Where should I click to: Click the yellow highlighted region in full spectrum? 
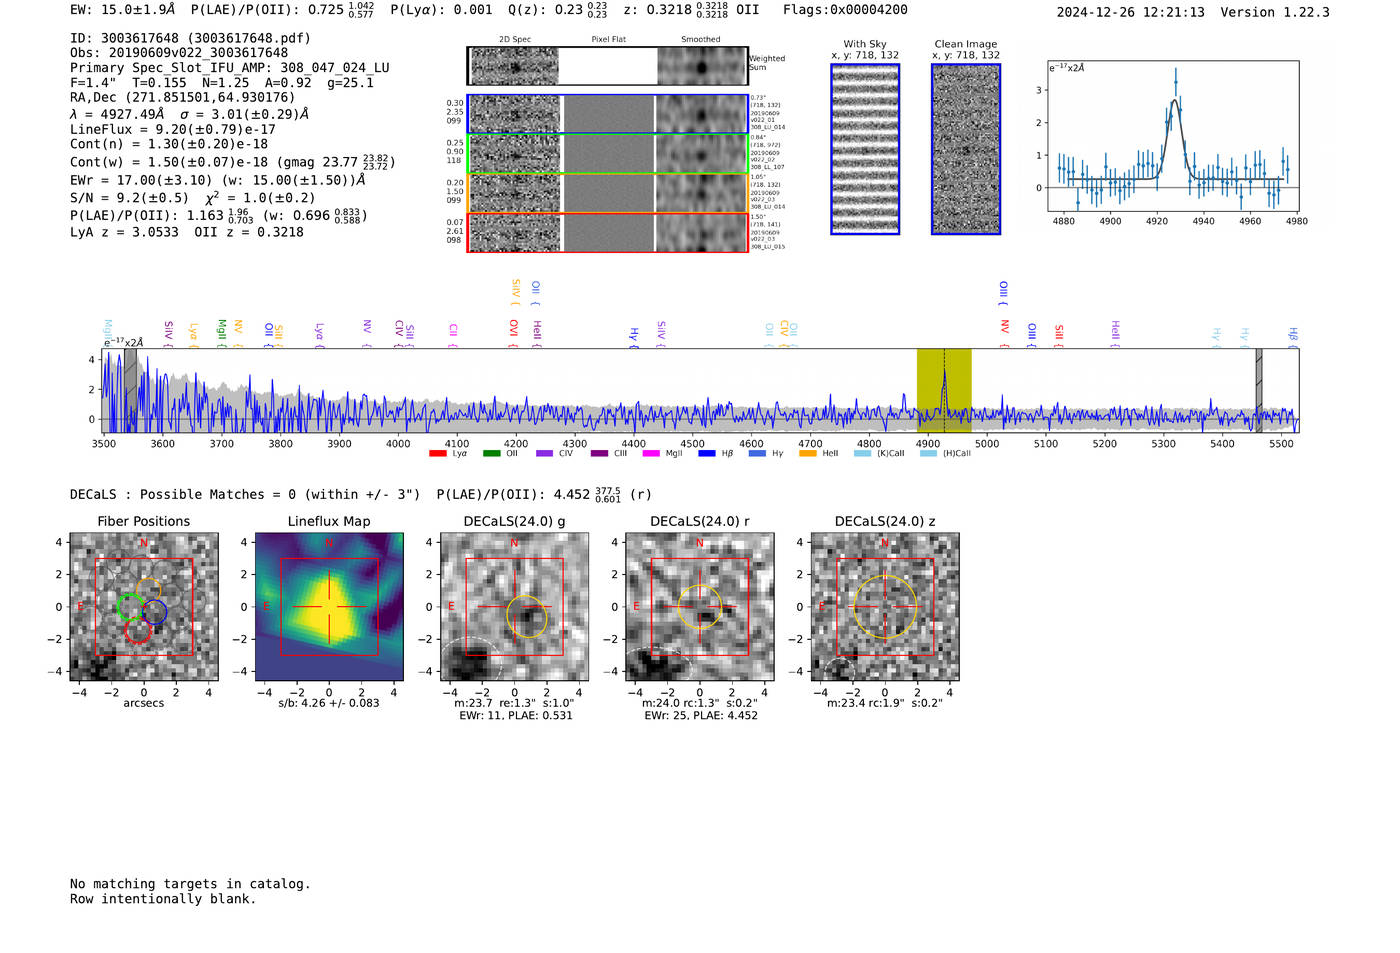click(x=944, y=391)
